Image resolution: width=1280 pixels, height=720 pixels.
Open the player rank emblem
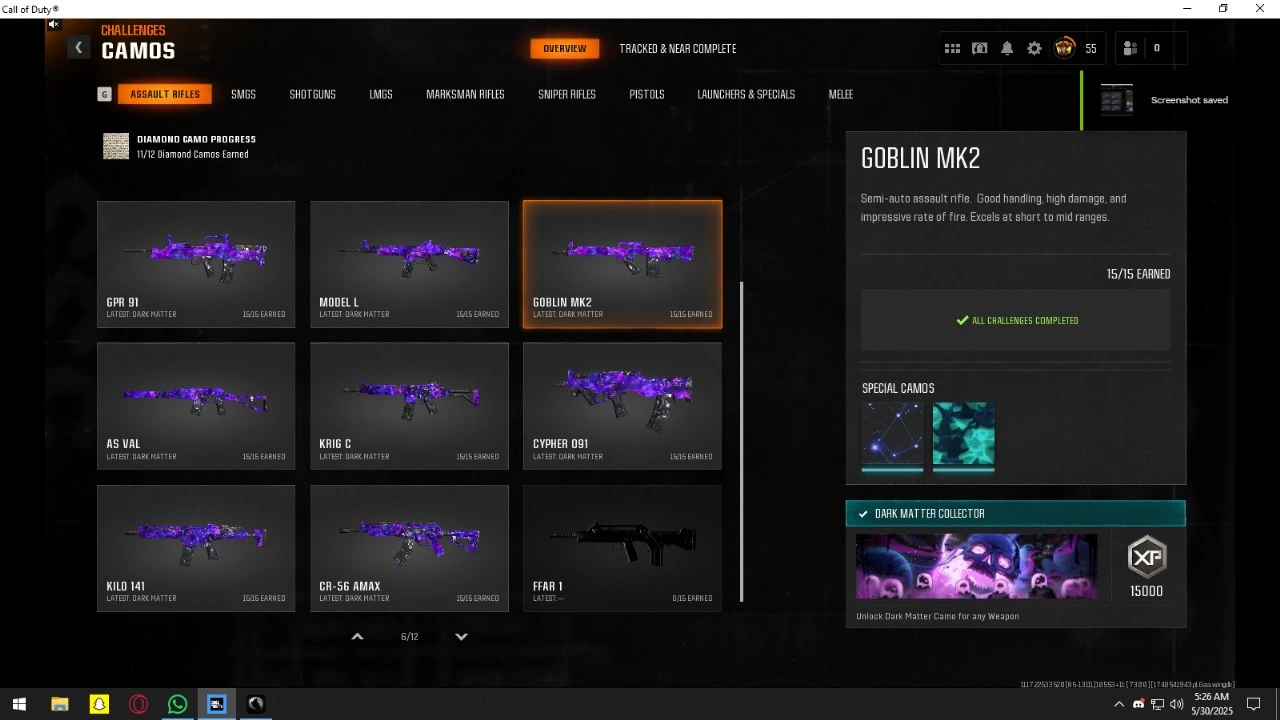pyautogui.click(x=1064, y=48)
